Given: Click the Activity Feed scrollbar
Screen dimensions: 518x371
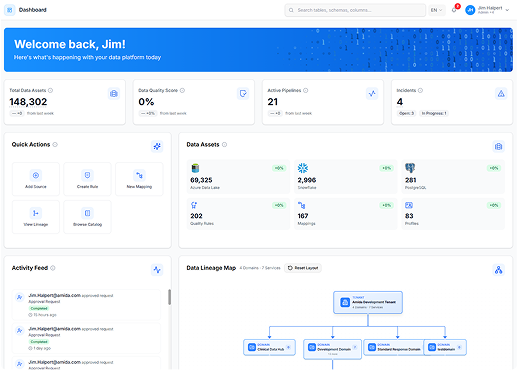Looking at the screenshot, I should (x=169, y=297).
